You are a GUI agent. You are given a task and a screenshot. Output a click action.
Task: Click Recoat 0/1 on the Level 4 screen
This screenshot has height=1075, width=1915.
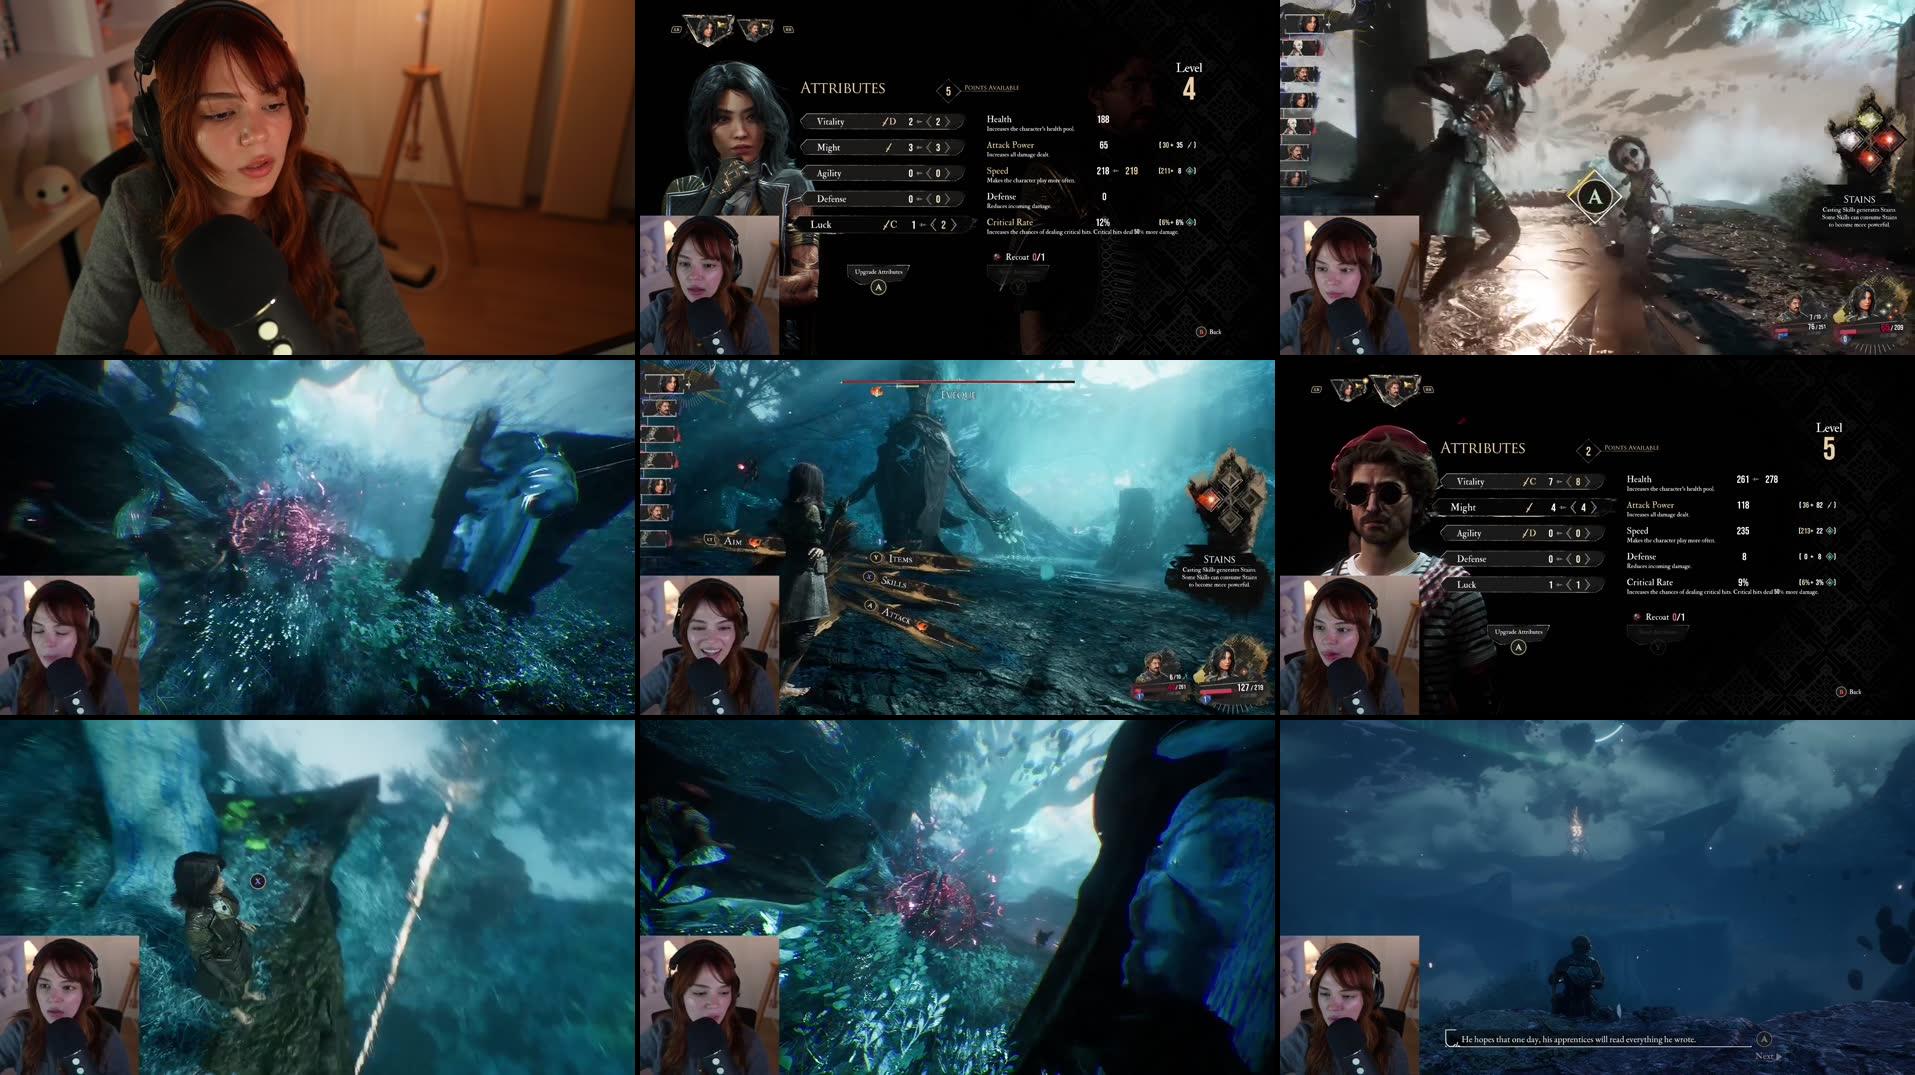(1019, 257)
